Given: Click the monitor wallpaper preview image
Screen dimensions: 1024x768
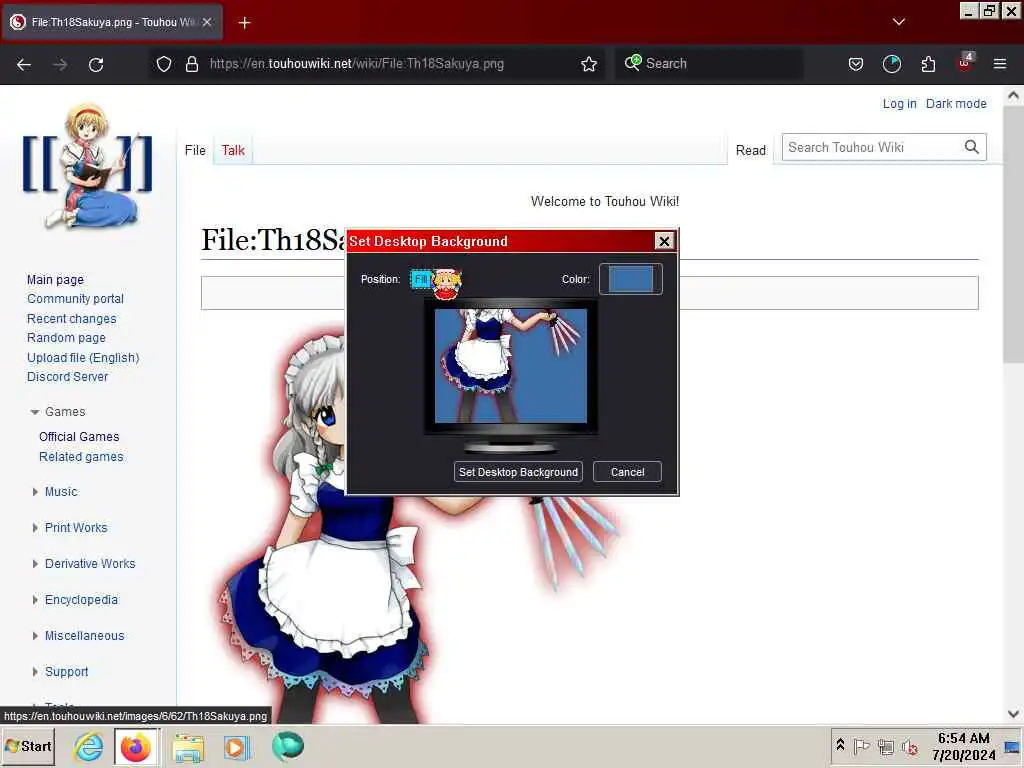Looking at the screenshot, I should pyautogui.click(x=511, y=366).
